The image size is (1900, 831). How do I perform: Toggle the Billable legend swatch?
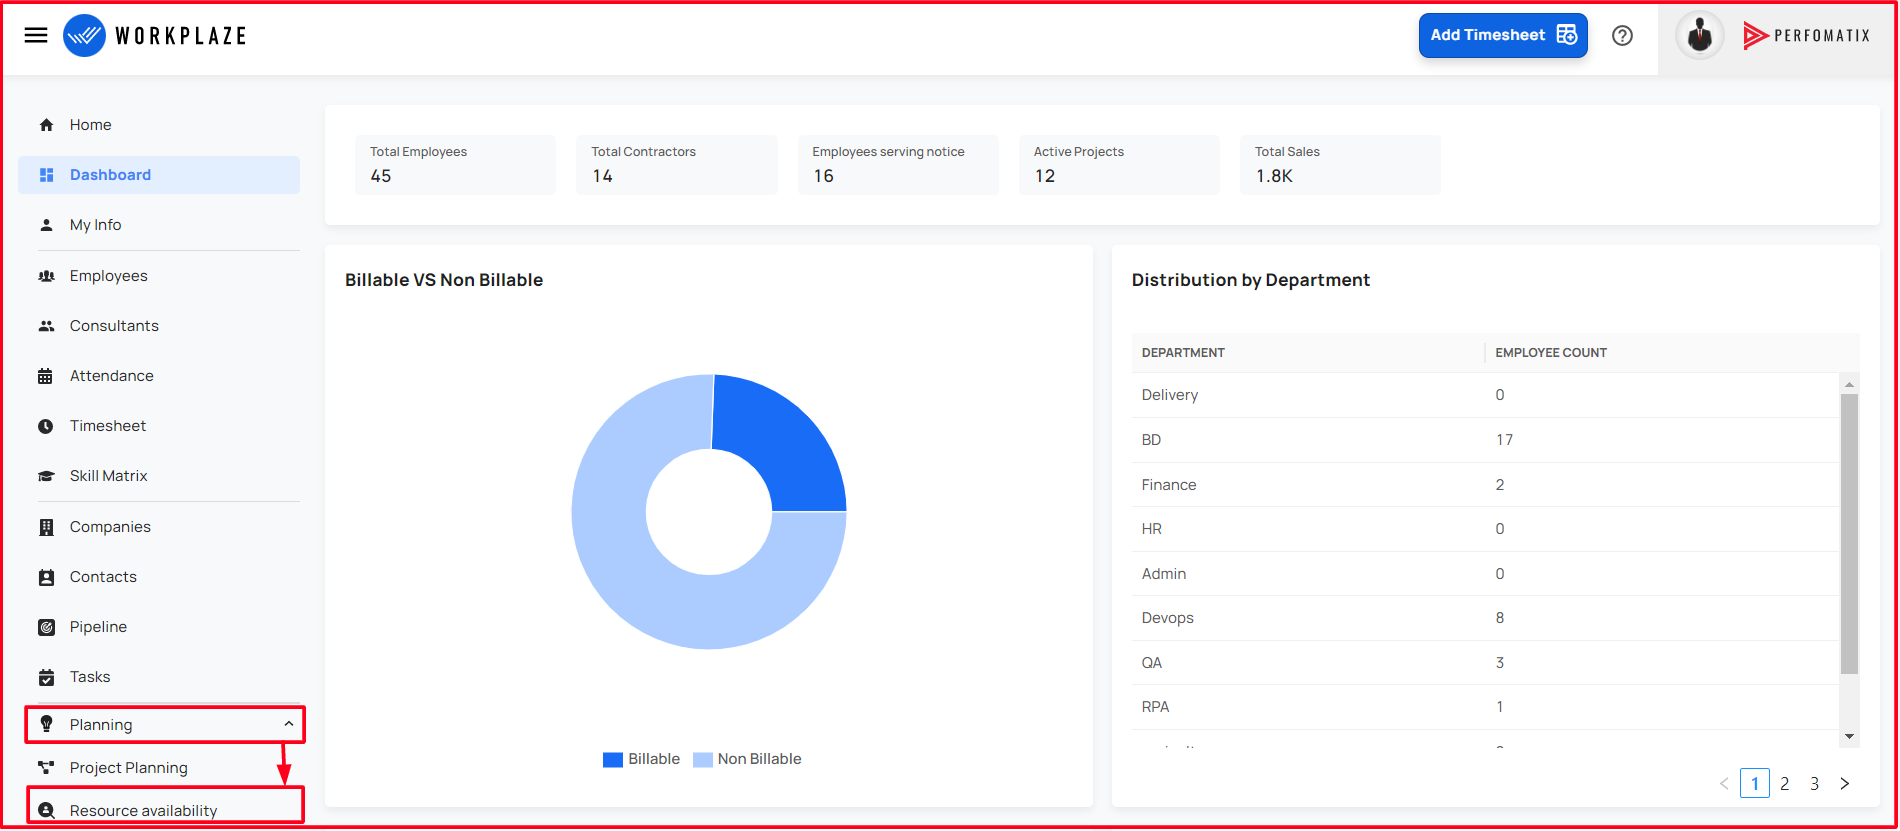pos(613,760)
